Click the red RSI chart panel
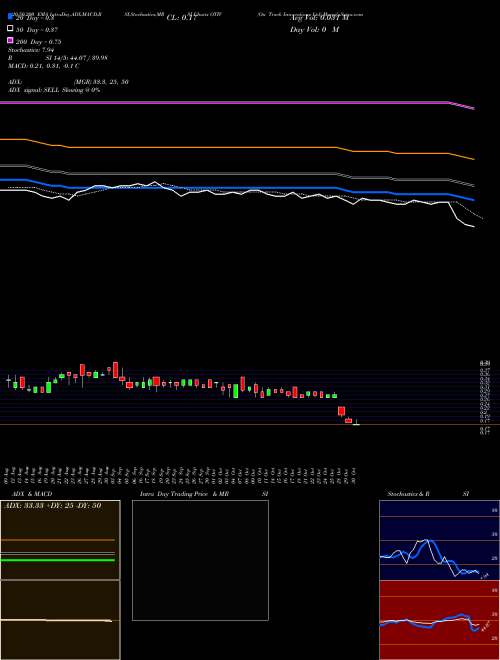The image size is (500, 660). (x=439, y=620)
